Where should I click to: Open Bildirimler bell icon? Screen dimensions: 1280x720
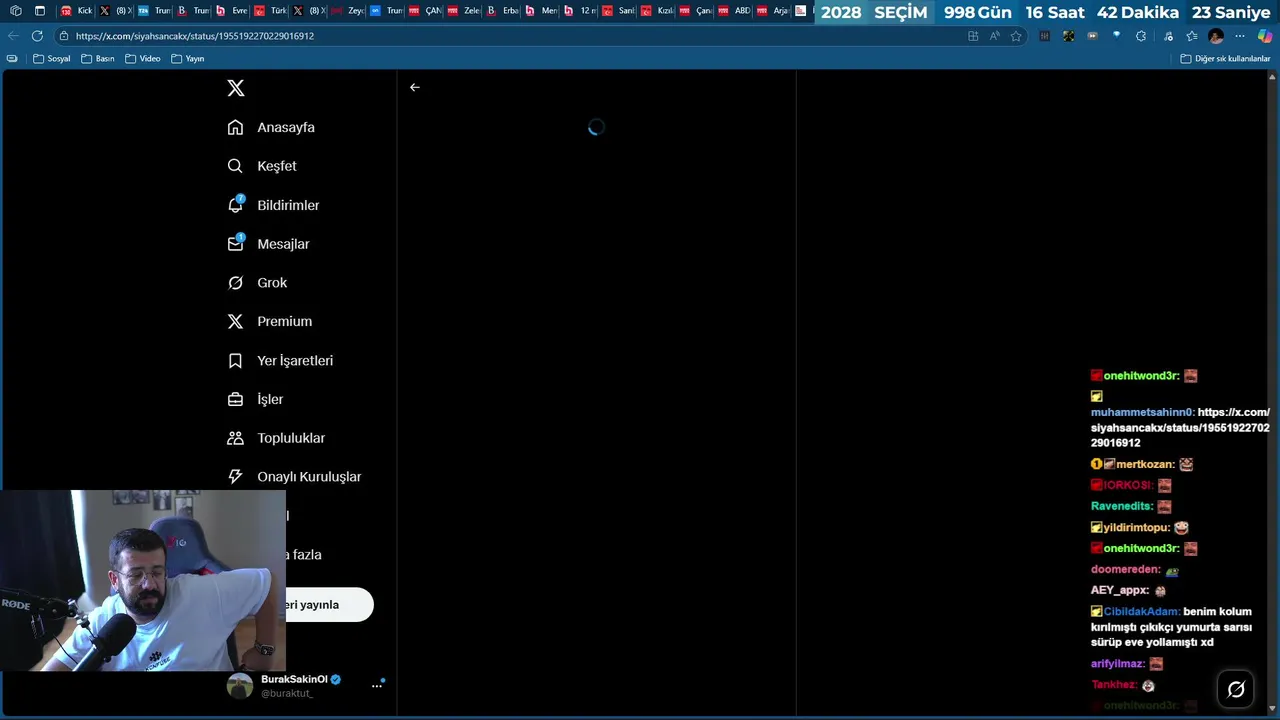[236, 204]
